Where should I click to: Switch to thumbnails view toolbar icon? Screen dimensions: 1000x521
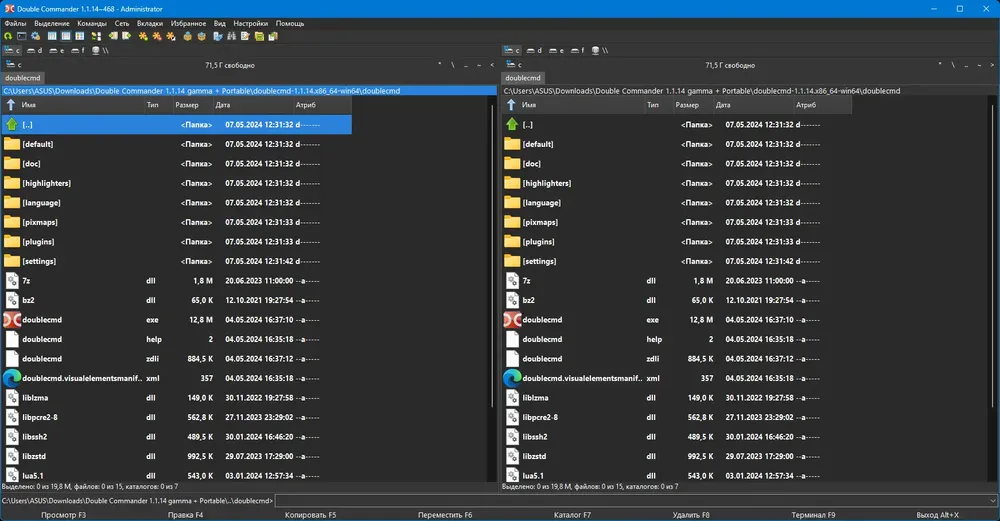80,36
